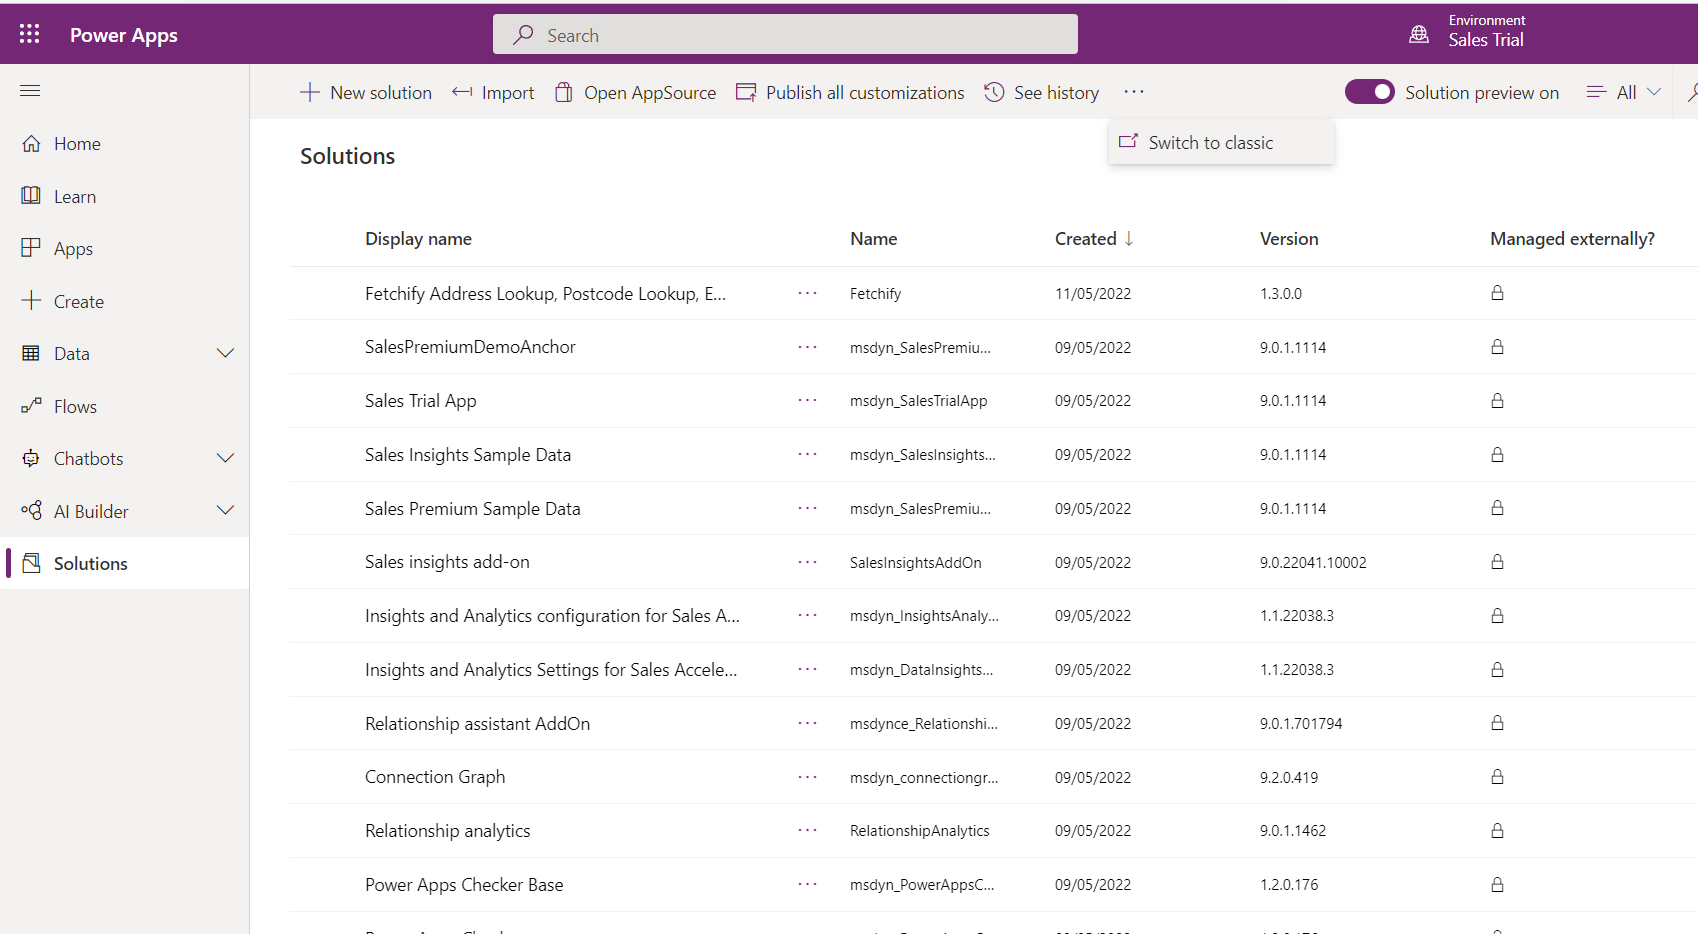
Task: Open Power Apps Checker Base solution
Action: 464,885
